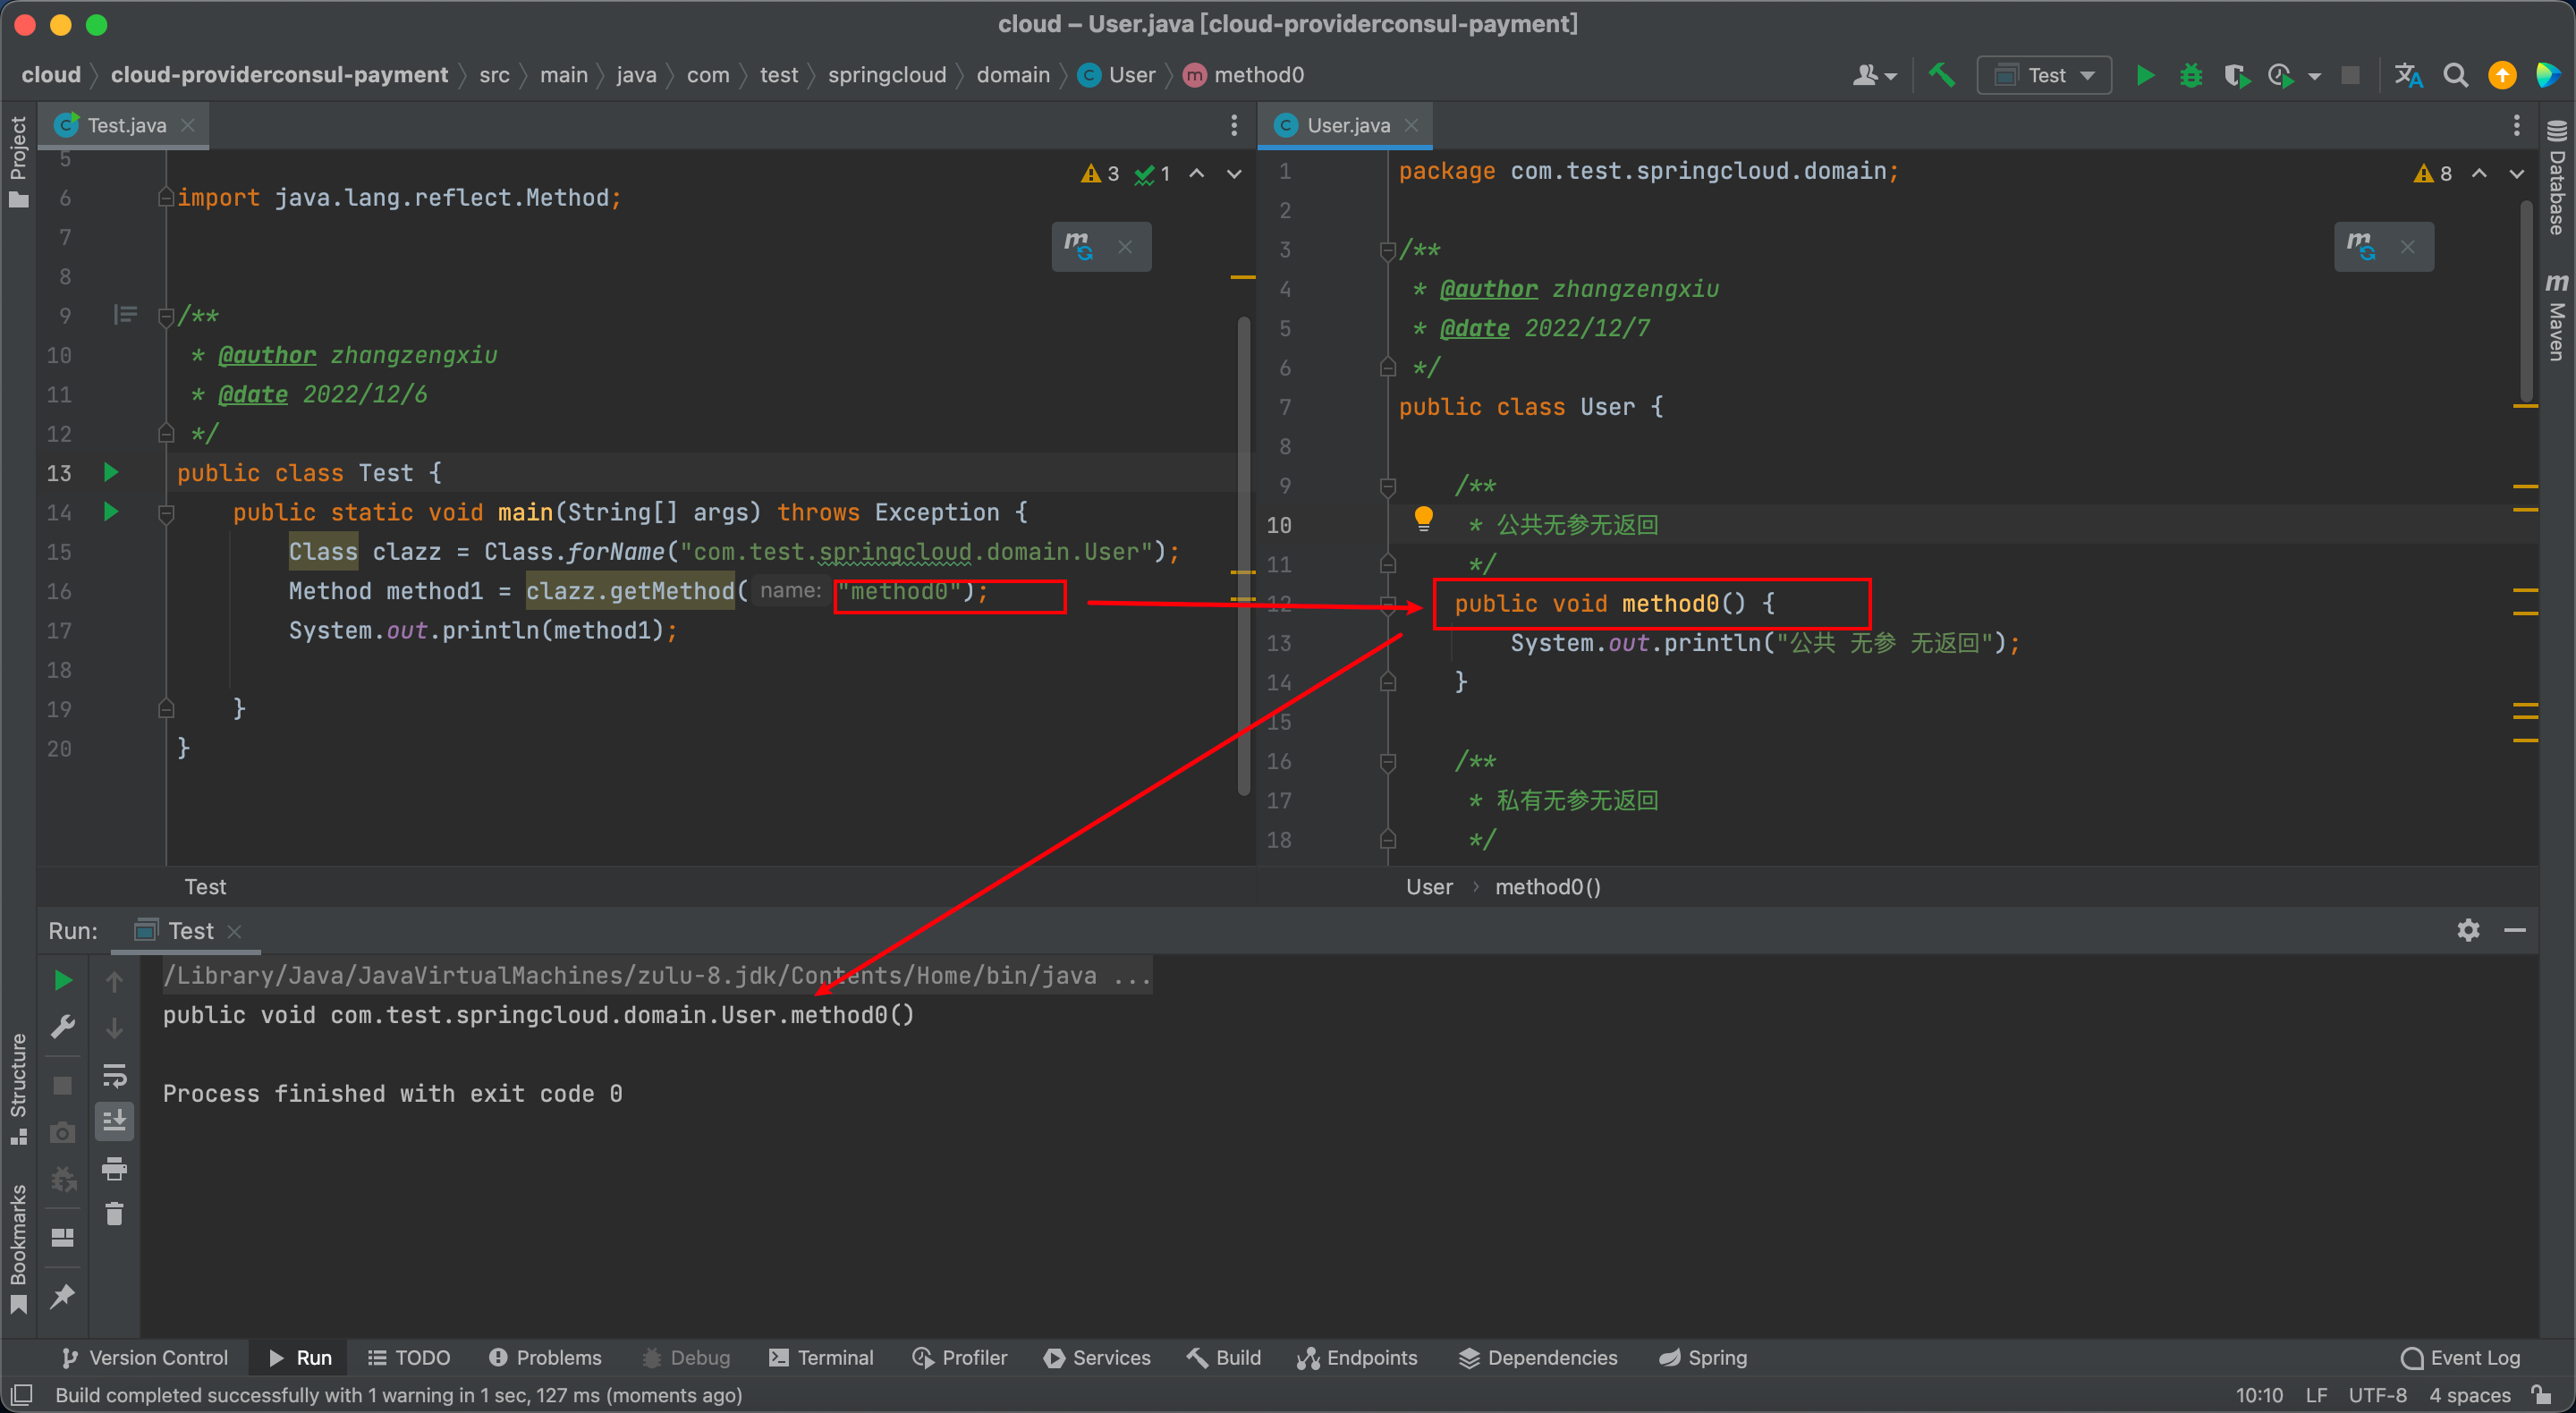Click the 10:10 cursor position in status bar

coord(2259,1394)
